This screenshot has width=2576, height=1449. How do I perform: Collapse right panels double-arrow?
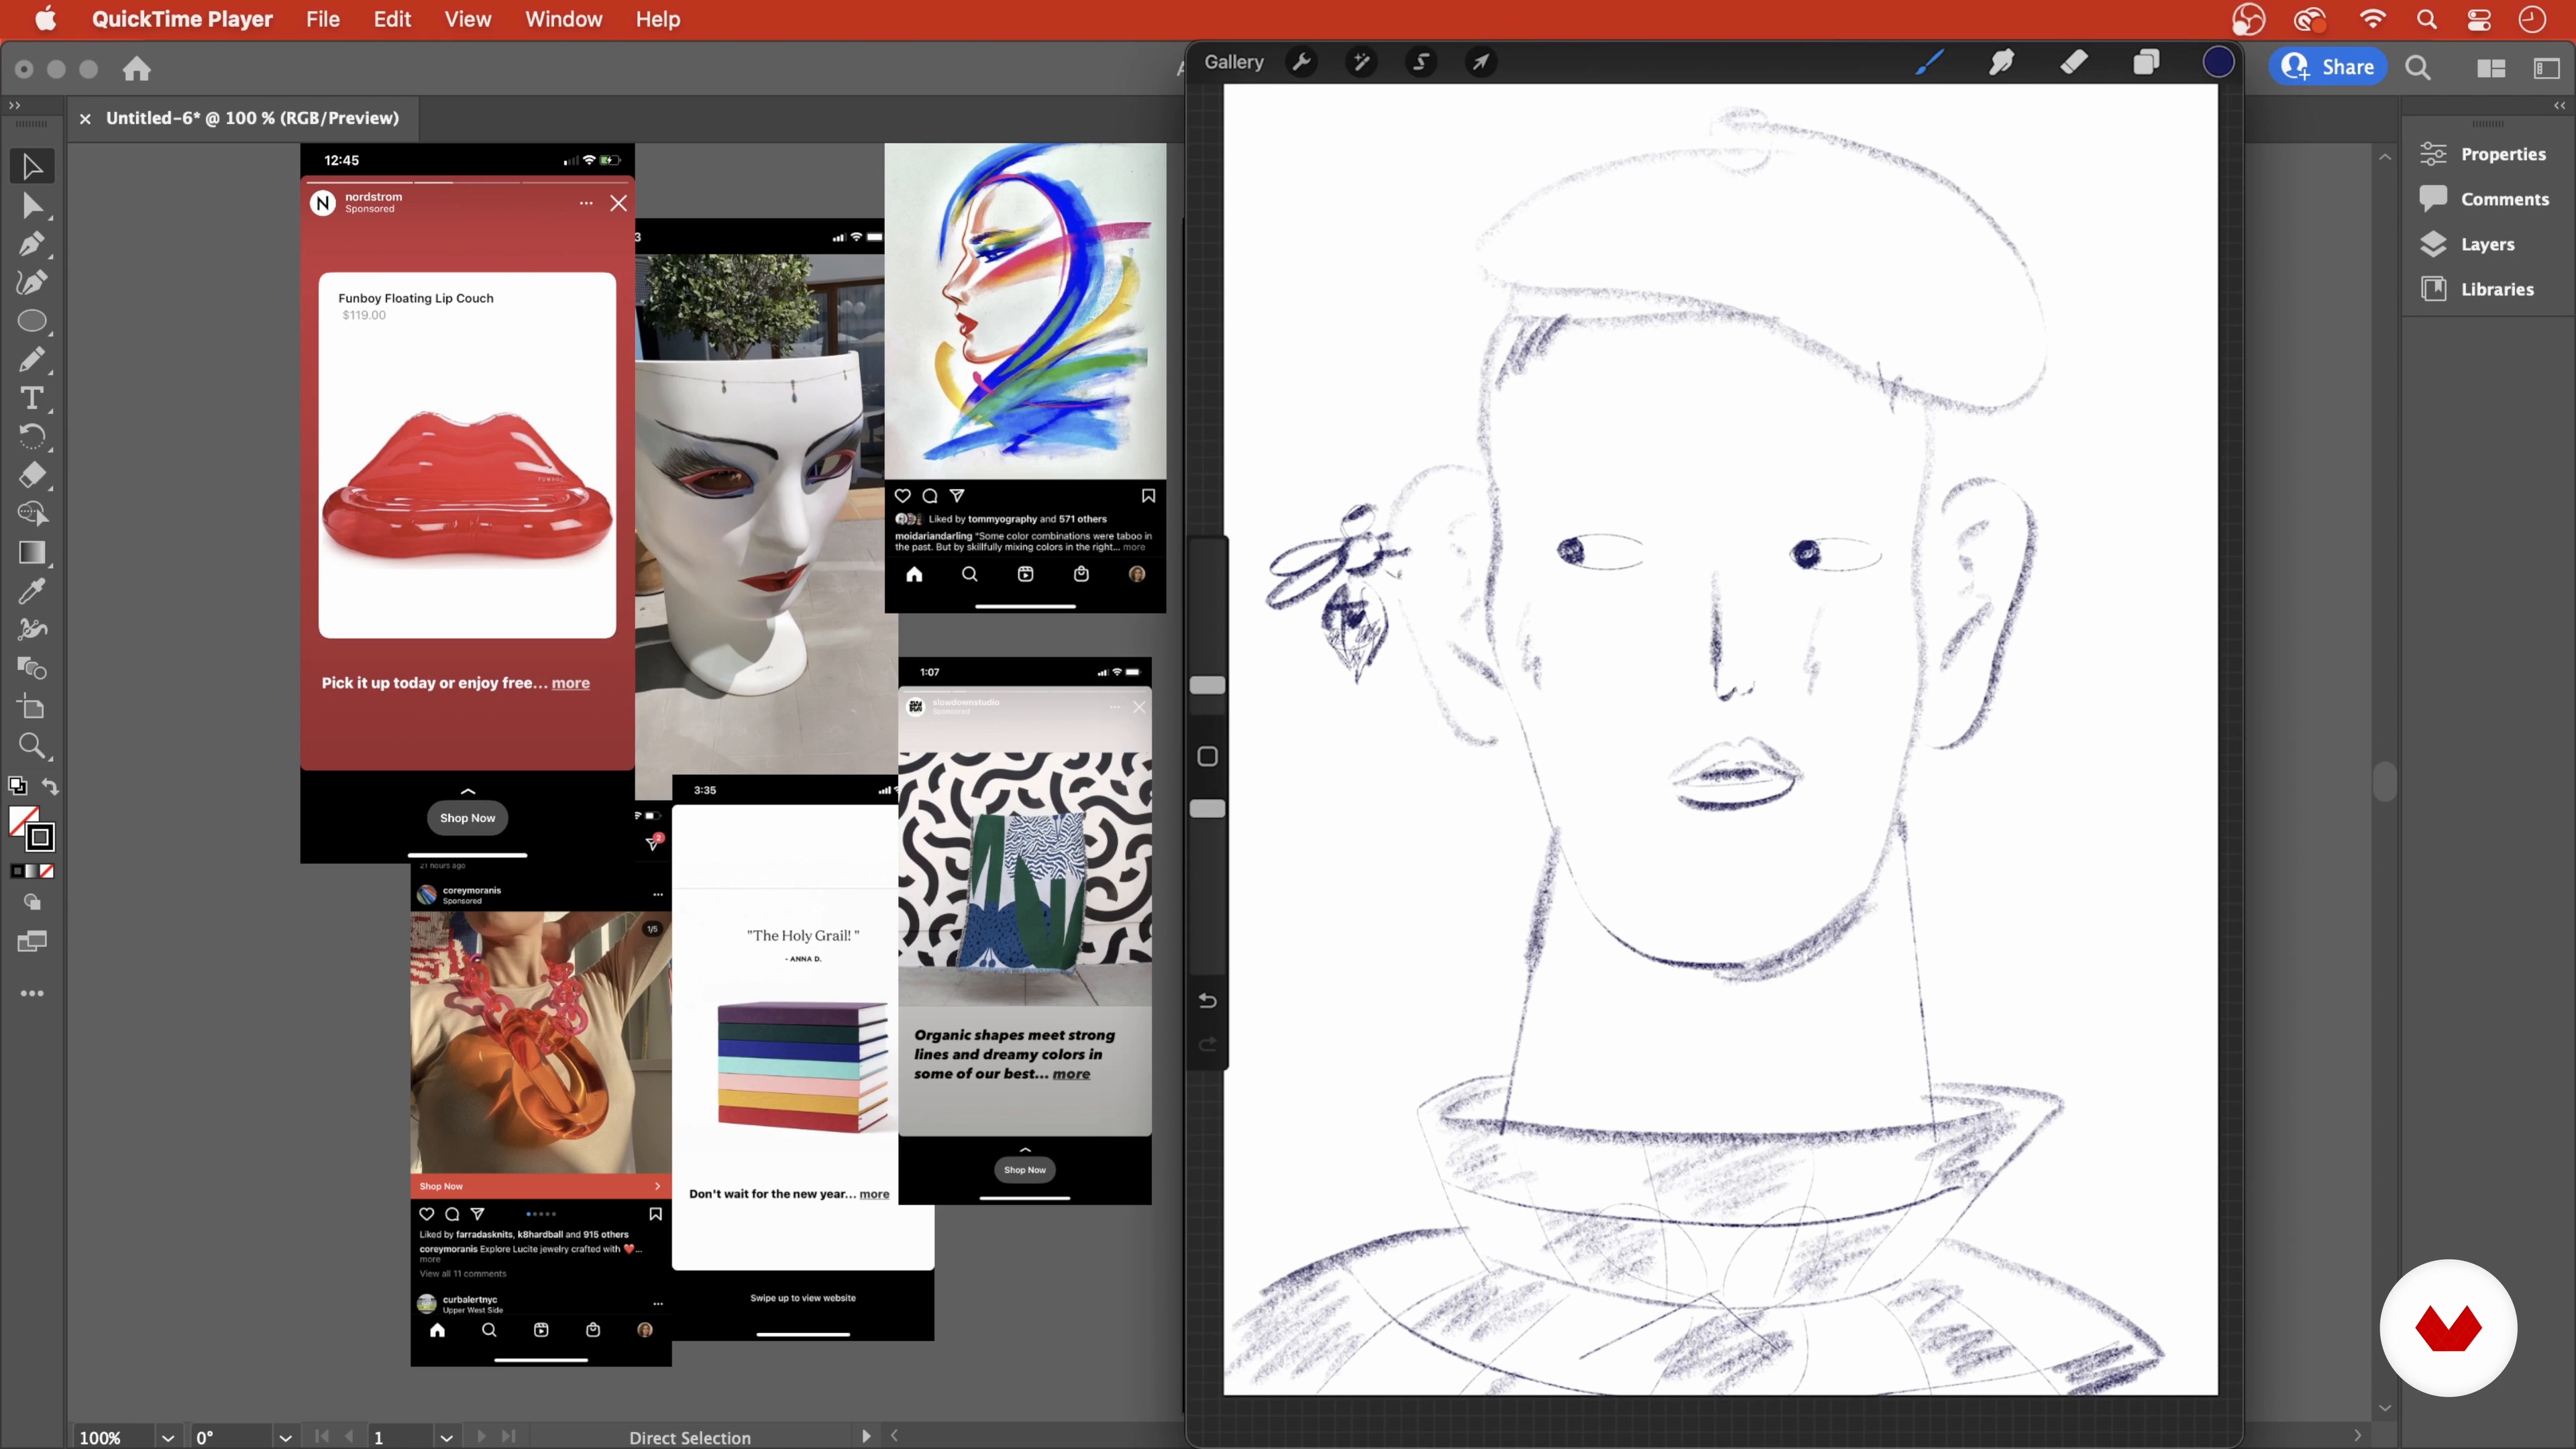(2559, 105)
